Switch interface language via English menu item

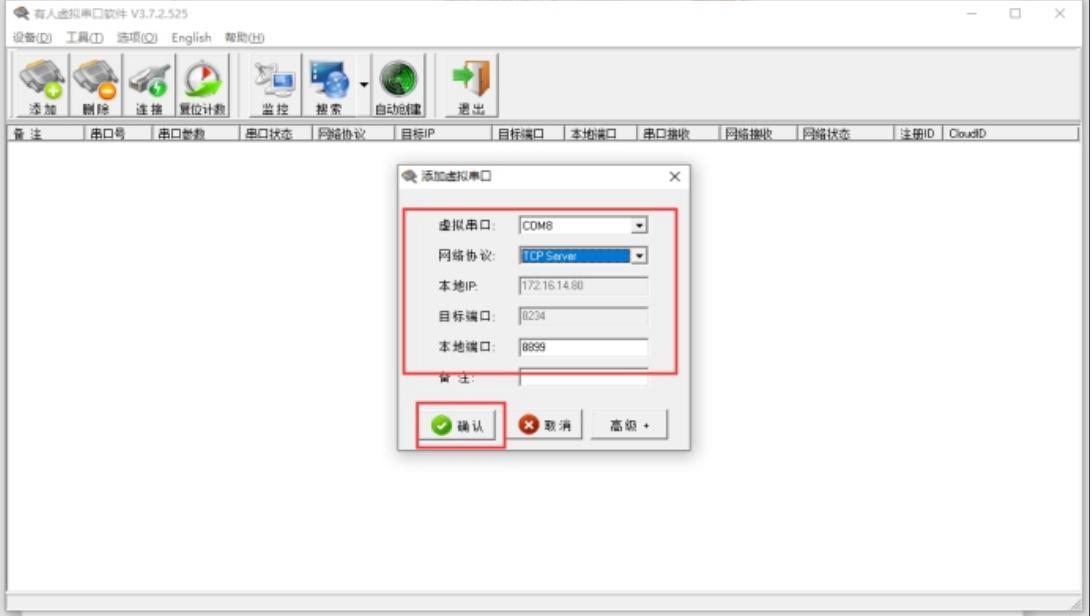tap(191, 37)
